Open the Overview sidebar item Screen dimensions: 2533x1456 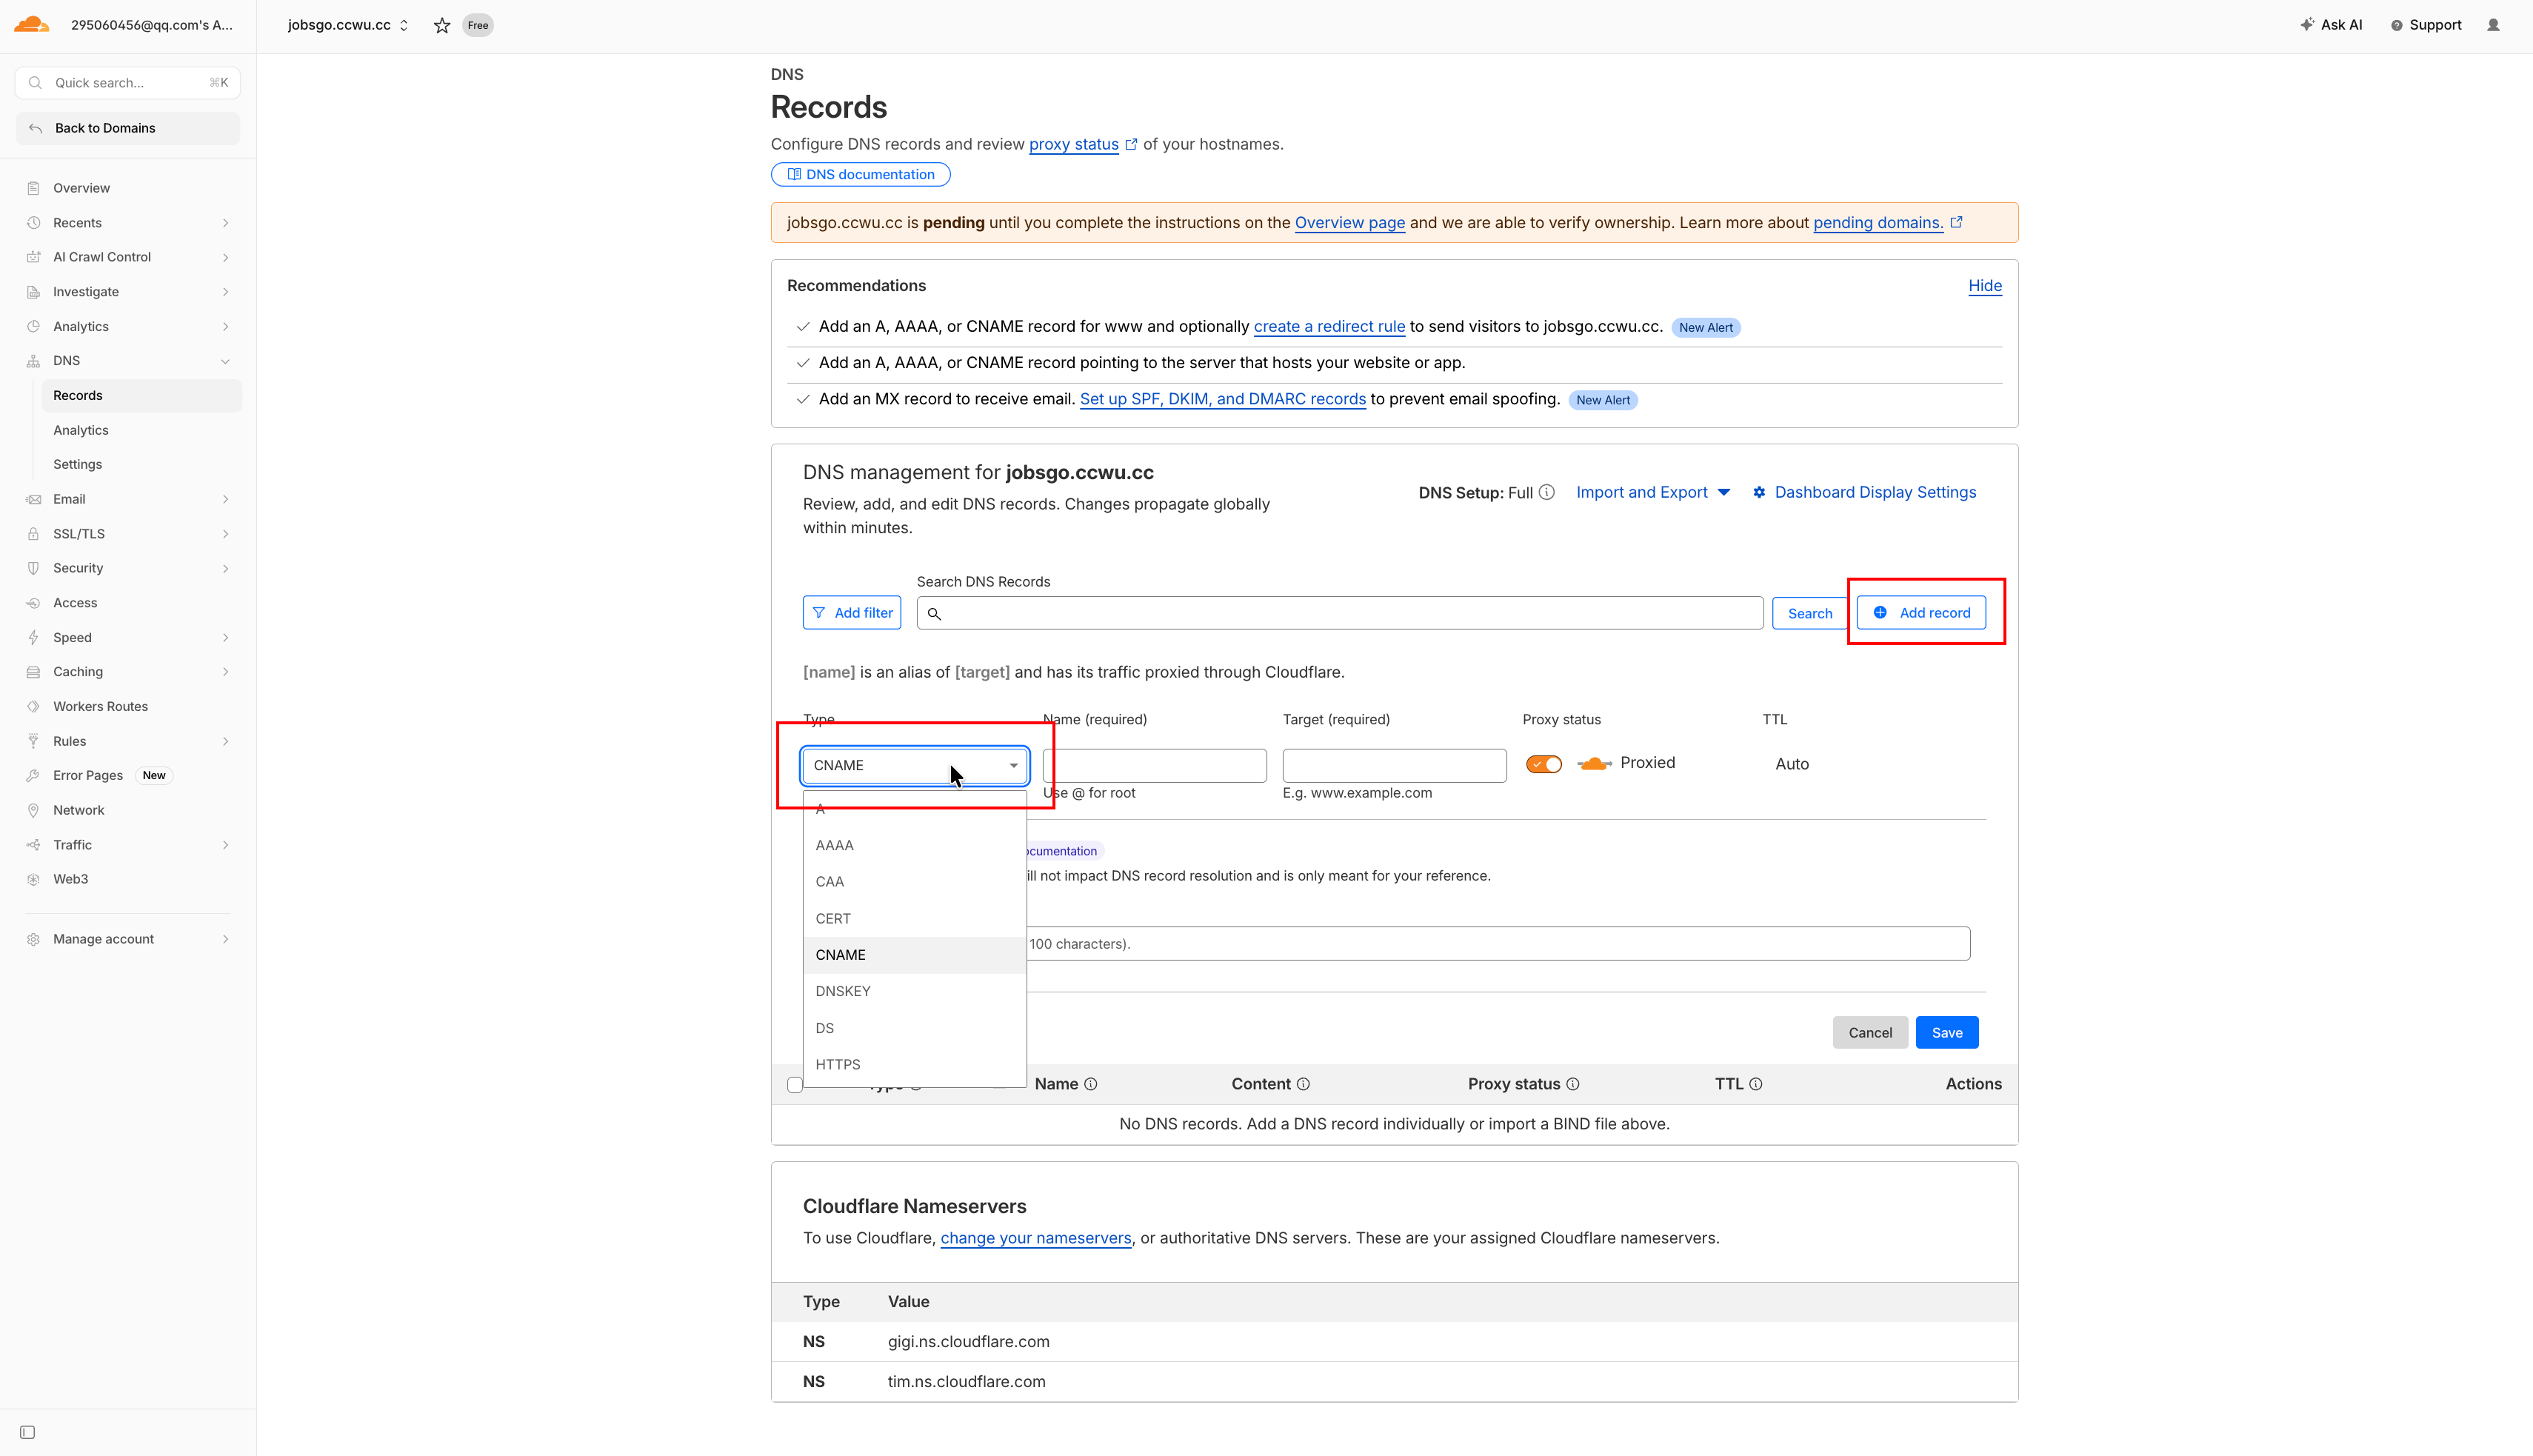tap(128, 188)
